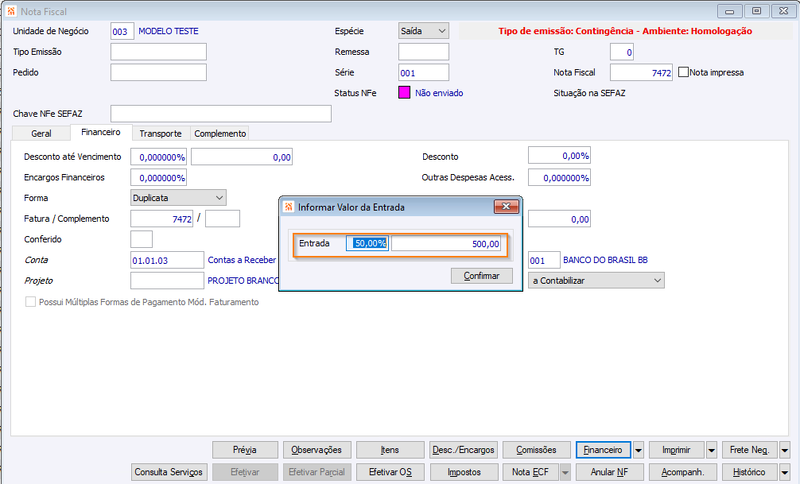
Task: Click the Desconto até Vencimento percentage field
Action: pos(159,157)
